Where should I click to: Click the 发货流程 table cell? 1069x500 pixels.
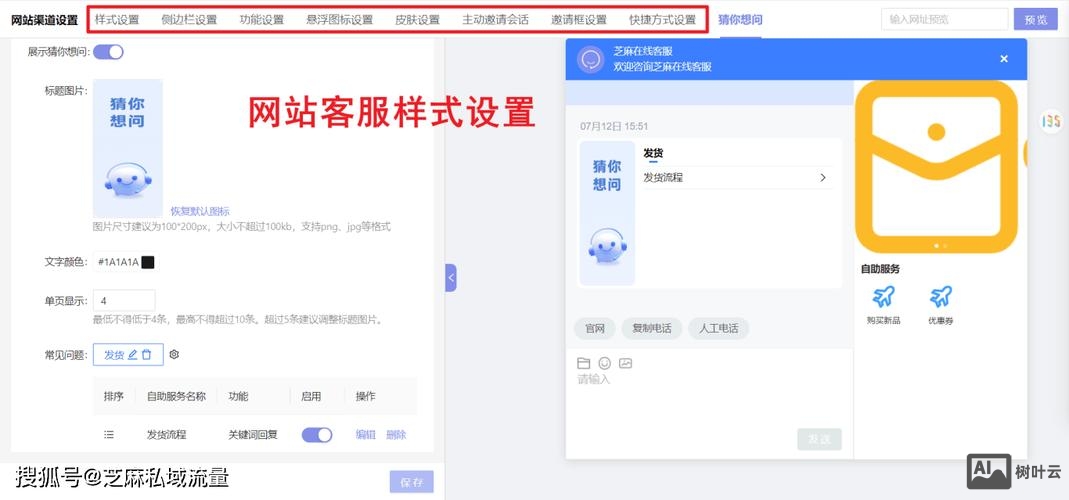[x=166, y=435]
